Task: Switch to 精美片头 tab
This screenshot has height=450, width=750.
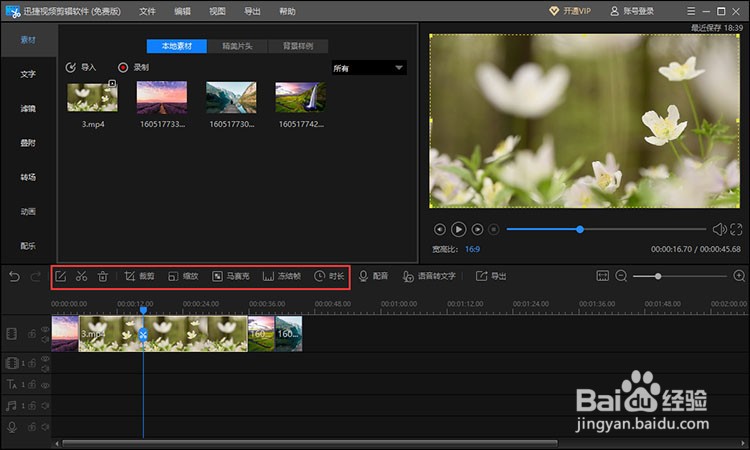Action: [237, 46]
